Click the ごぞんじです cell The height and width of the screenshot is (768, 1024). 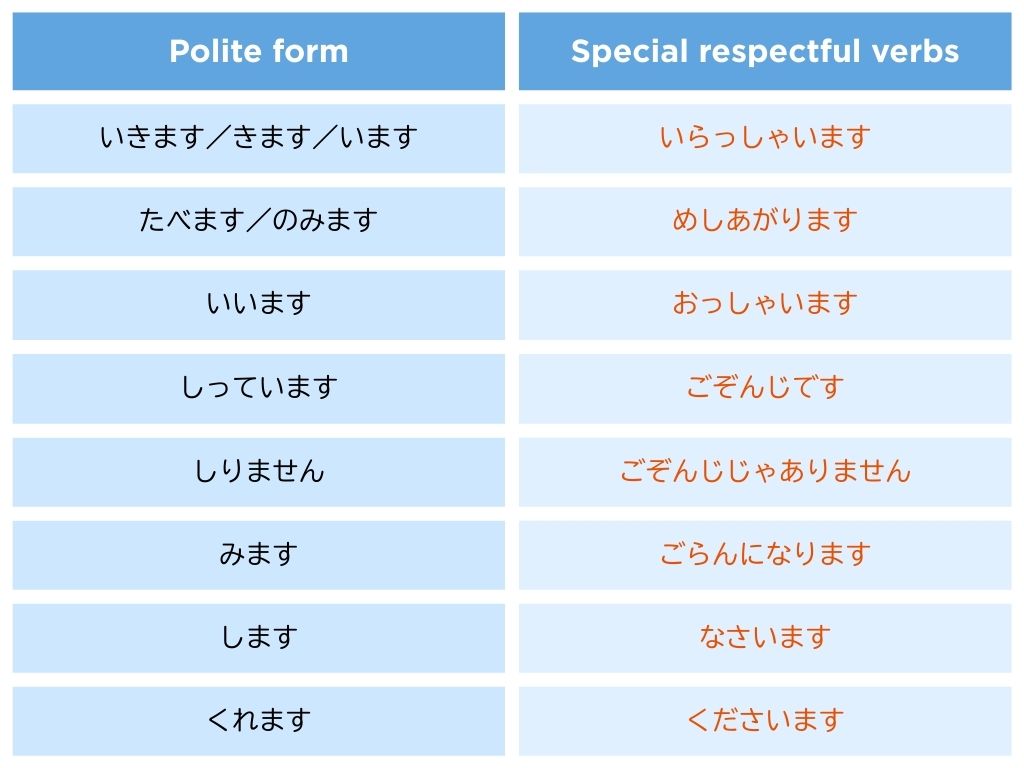pyautogui.click(x=765, y=387)
